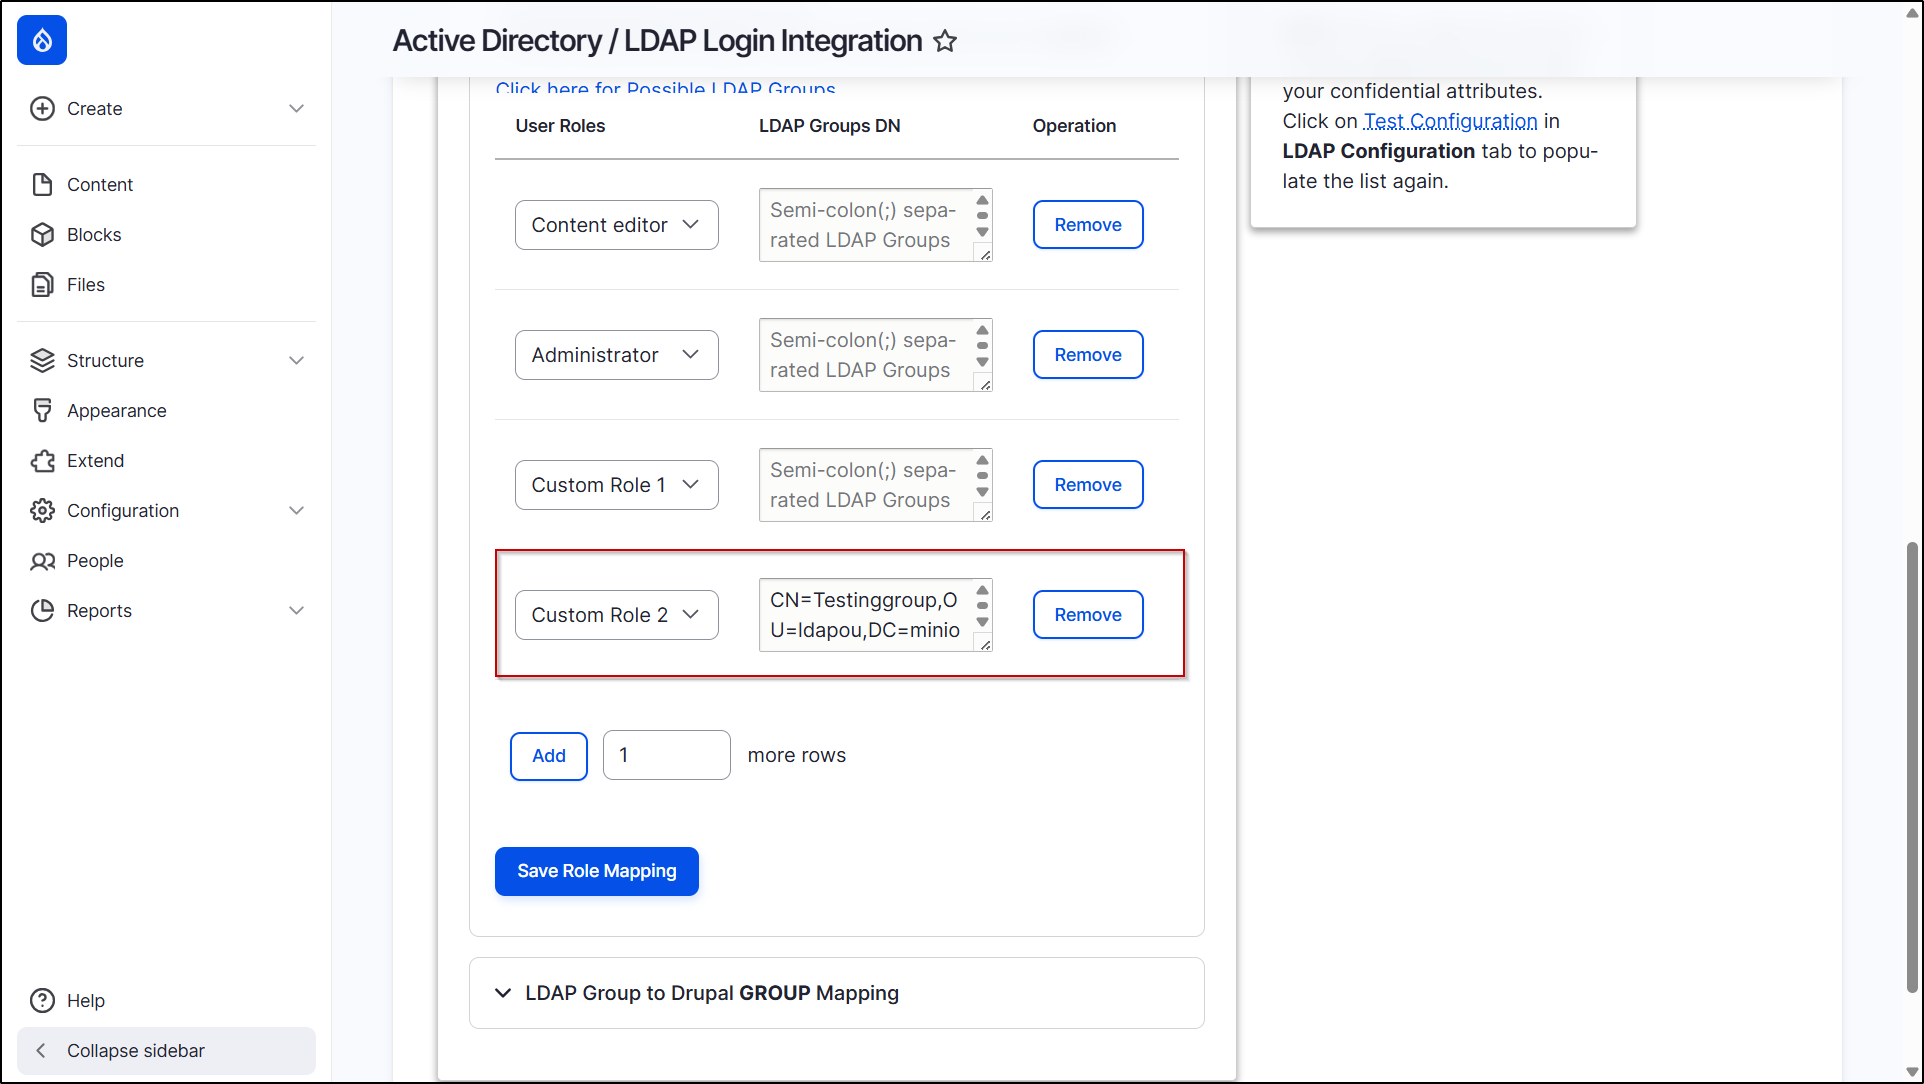This screenshot has height=1084, width=1924.
Task: Open the Custom Role 2 role dropdown
Action: (616, 614)
